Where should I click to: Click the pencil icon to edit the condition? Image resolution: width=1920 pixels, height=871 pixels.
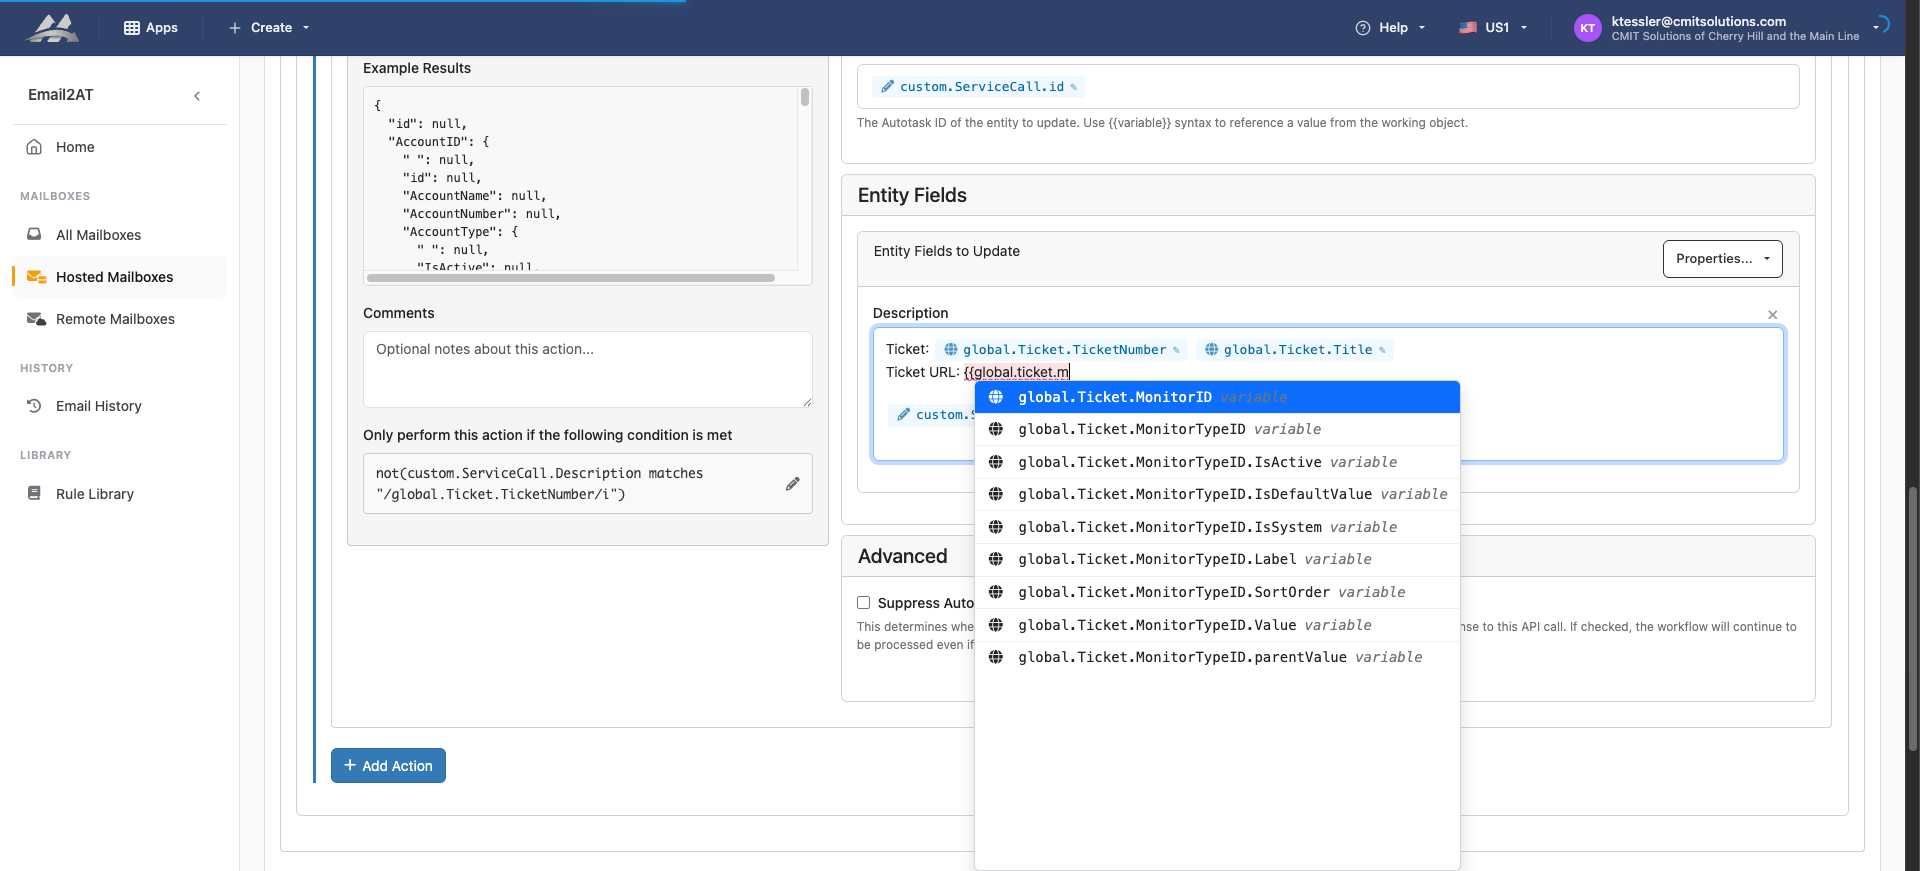coord(792,484)
